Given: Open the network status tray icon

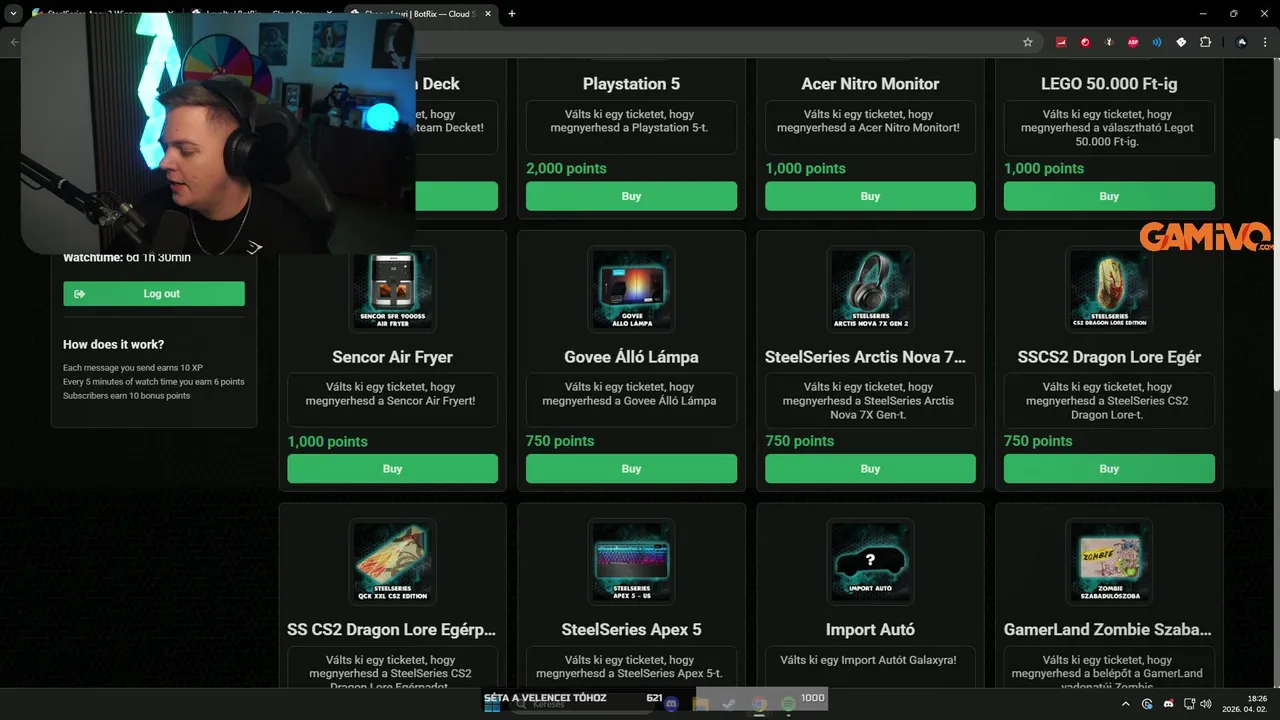Looking at the screenshot, I should (1189, 704).
